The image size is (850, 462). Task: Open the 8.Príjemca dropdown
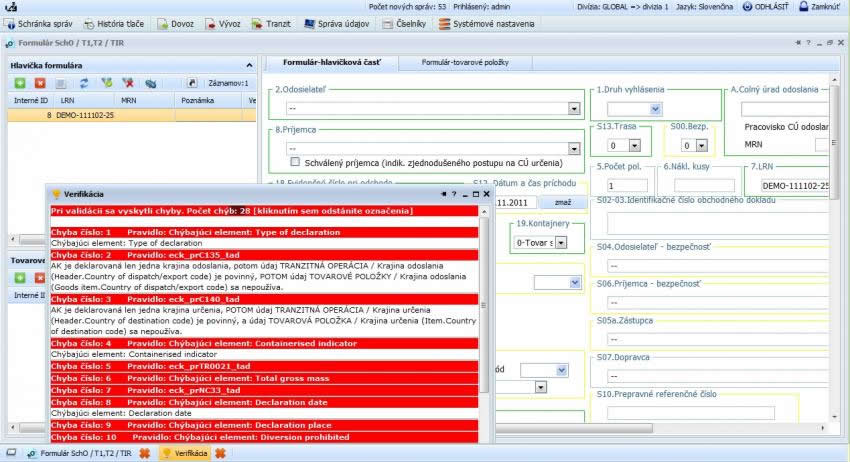click(574, 148)
